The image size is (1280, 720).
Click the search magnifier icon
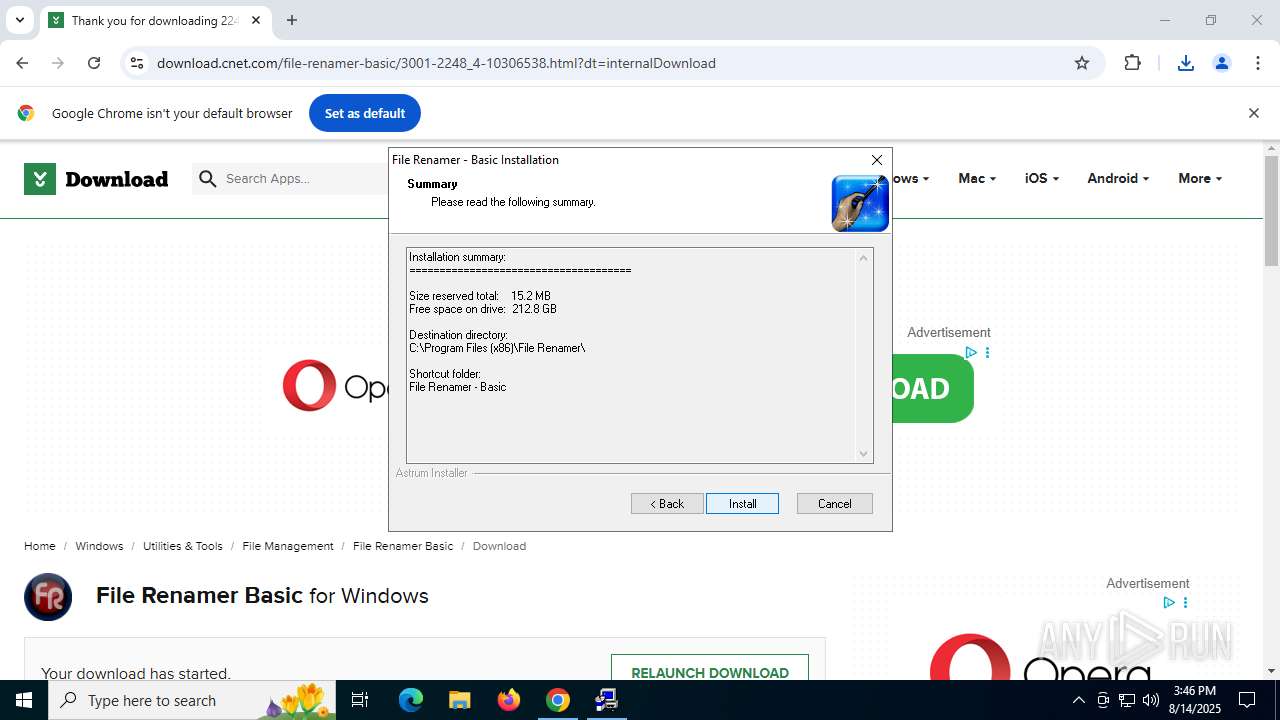207,179
